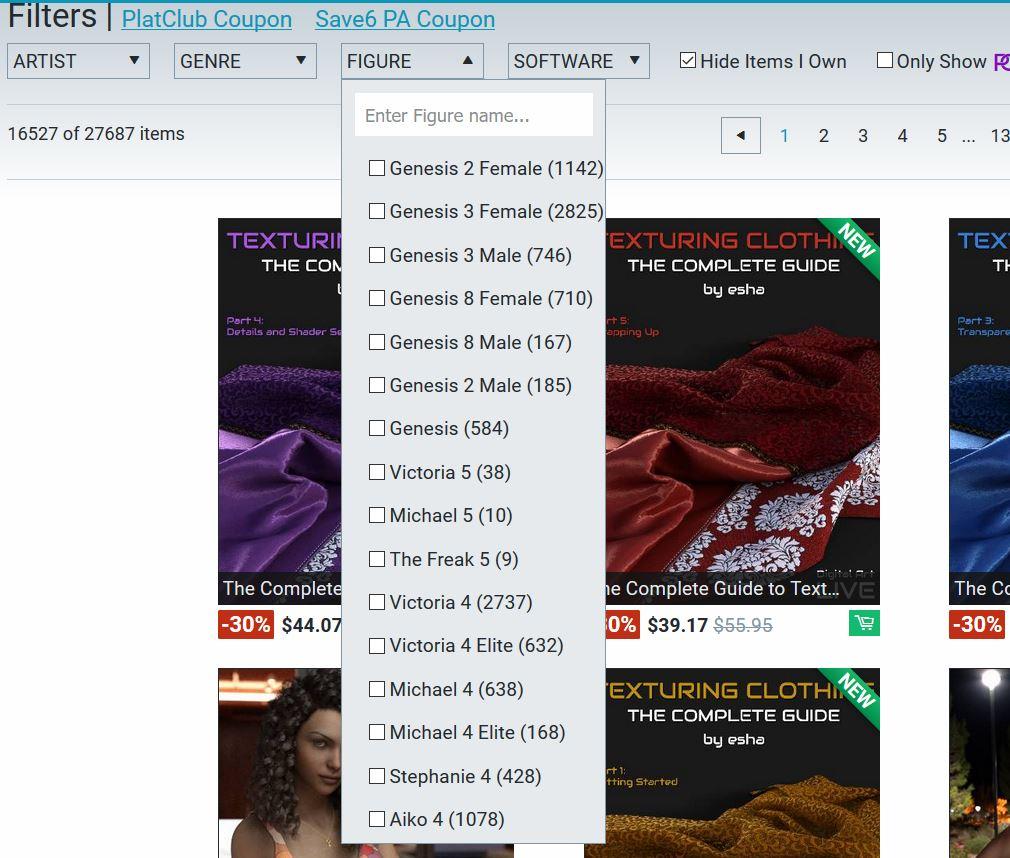Click the strikethrough $55.95 price
1010x858 pixels.
pos(743,625)
